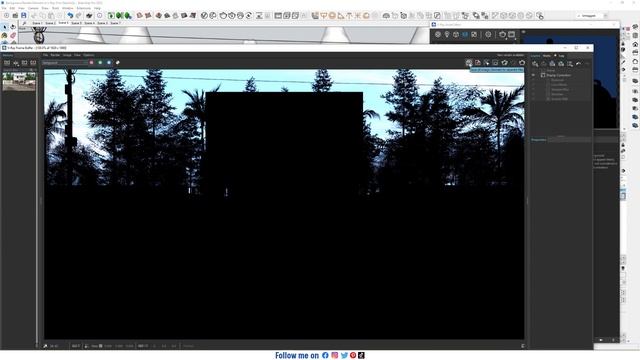Open VFB Image menu
640x360 pixels.
pos(67,55)
